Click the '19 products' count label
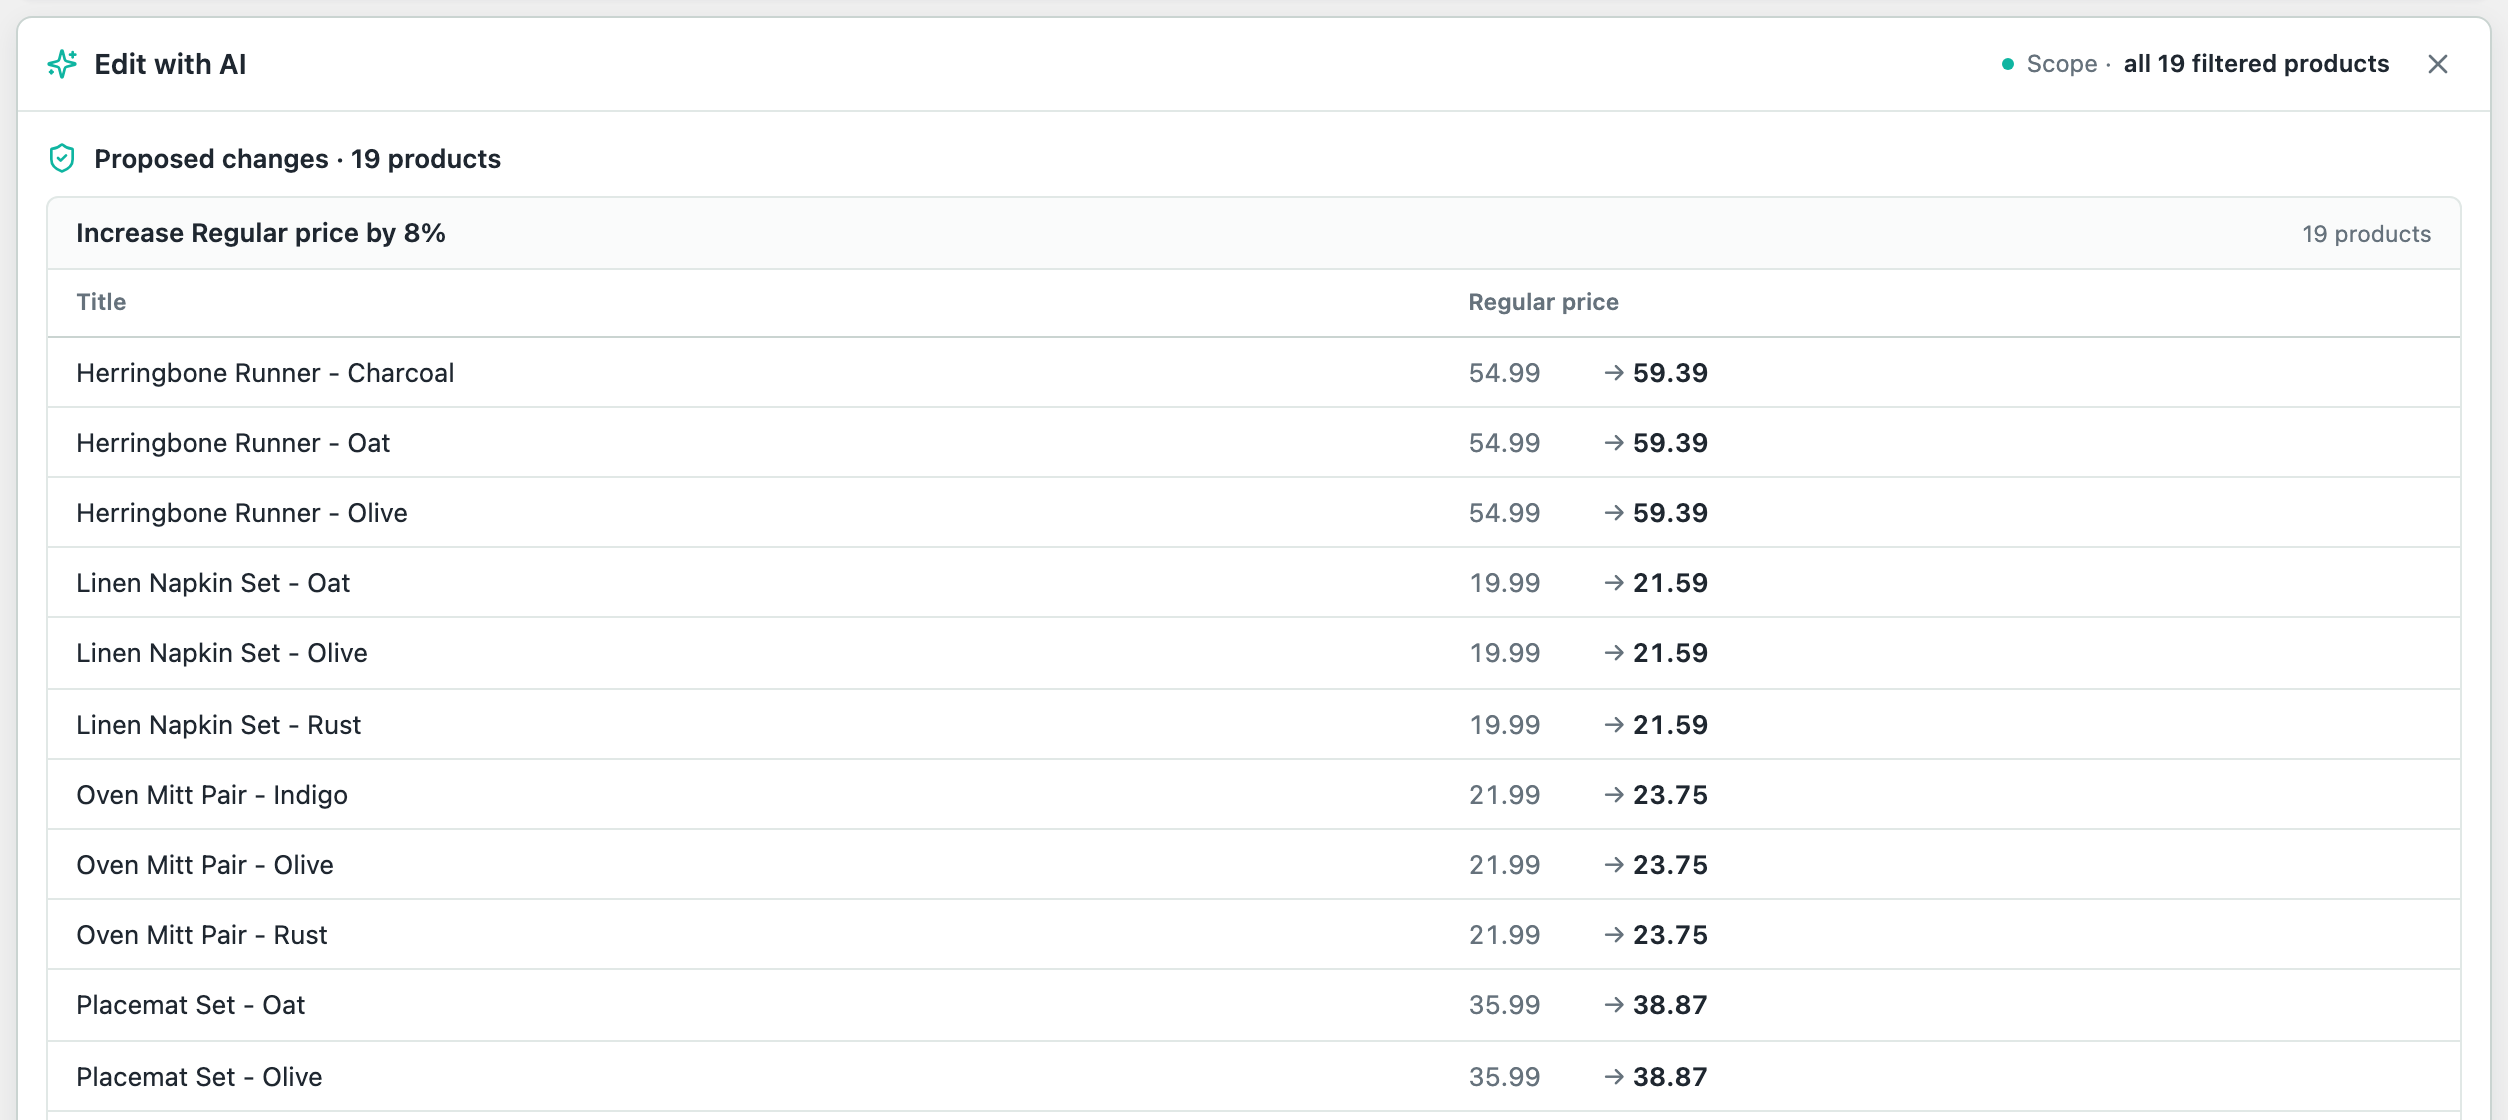2508x1120 pixels. tap(2366, 234)
